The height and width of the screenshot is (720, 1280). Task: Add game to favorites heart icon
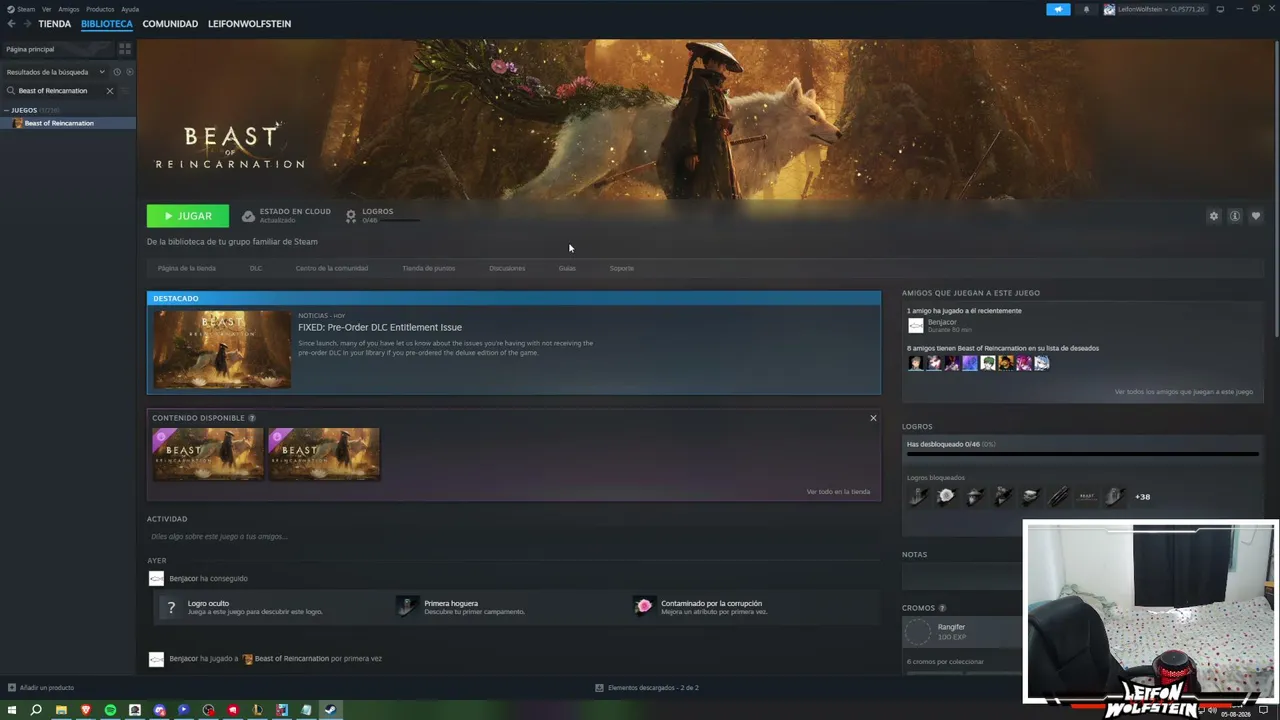(1256, 216)
